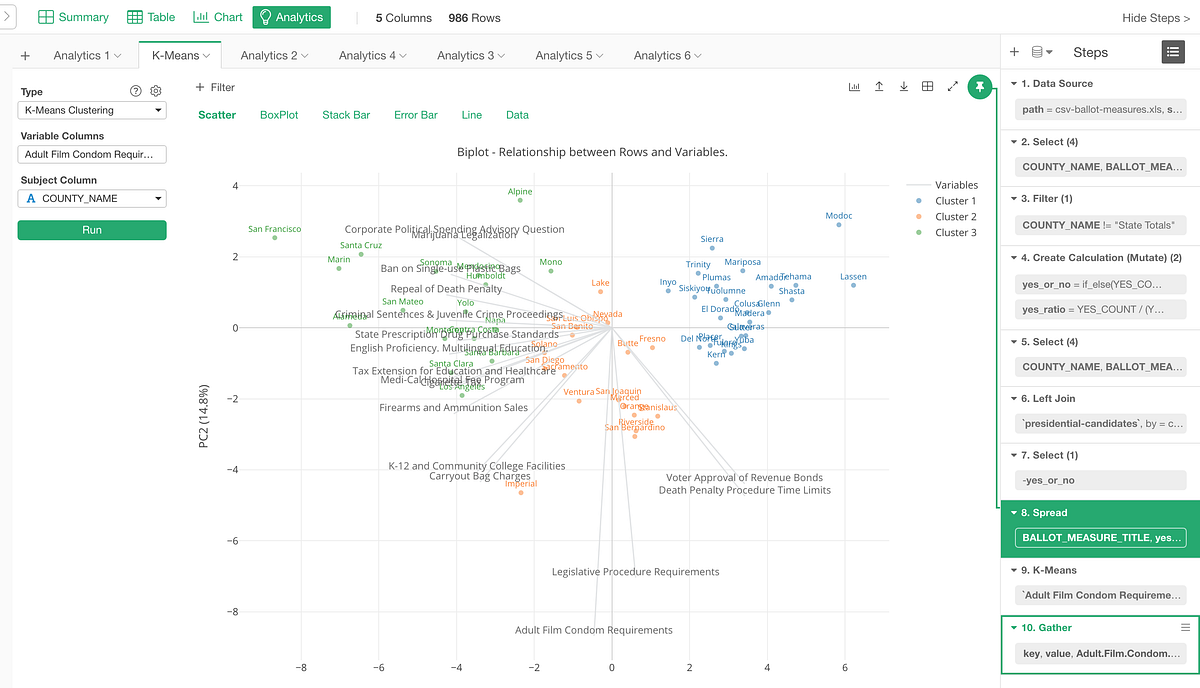
Task: Click the green pin icon on the chart
Action: 980,87
